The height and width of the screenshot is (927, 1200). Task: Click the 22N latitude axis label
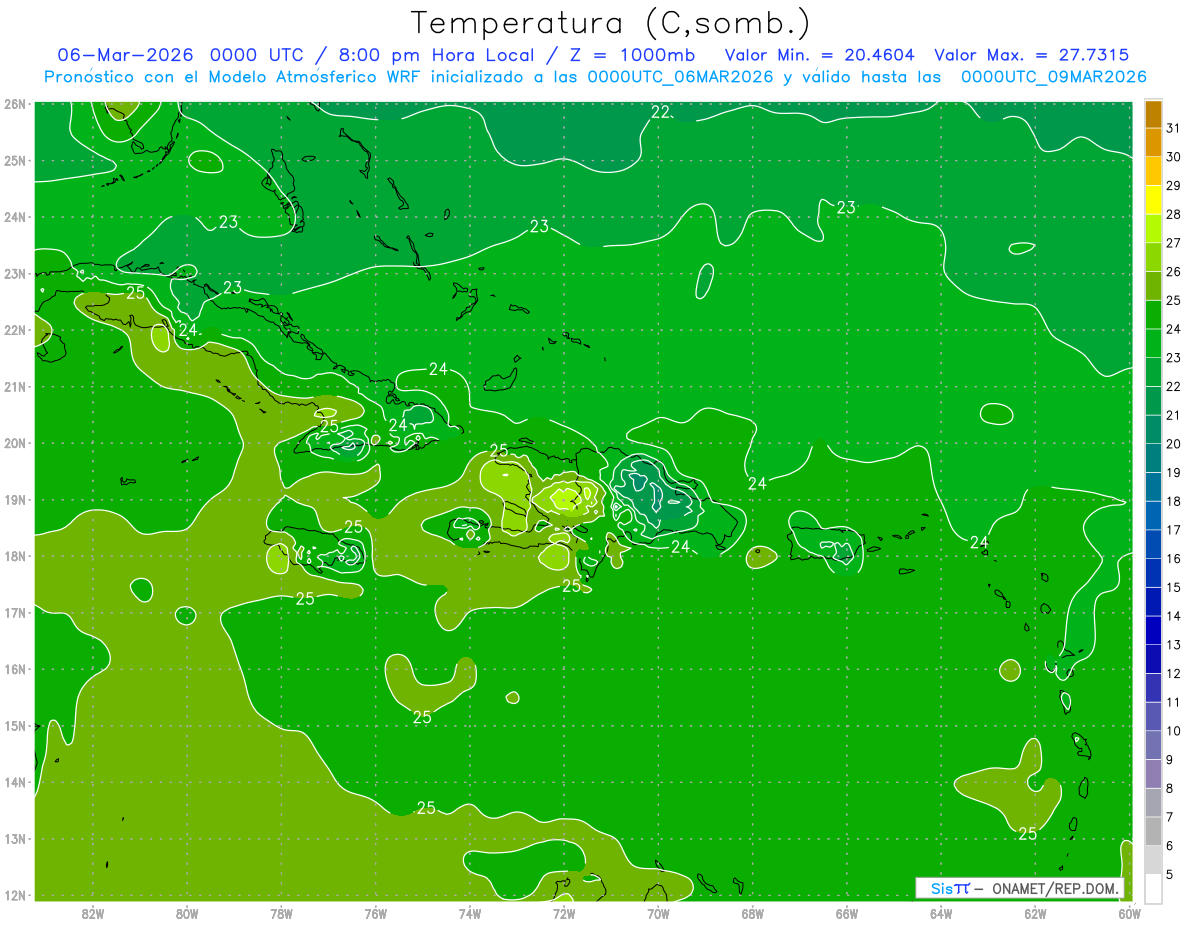[x=15, y=330]
